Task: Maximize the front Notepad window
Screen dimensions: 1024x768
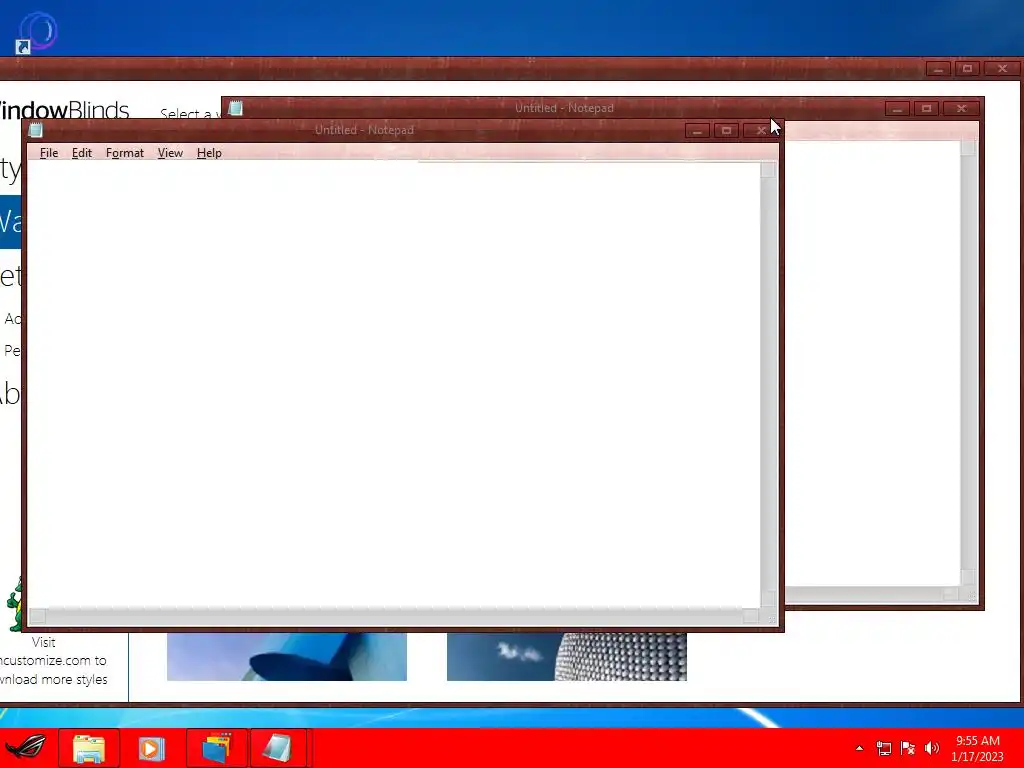Action: coord(726,131)
